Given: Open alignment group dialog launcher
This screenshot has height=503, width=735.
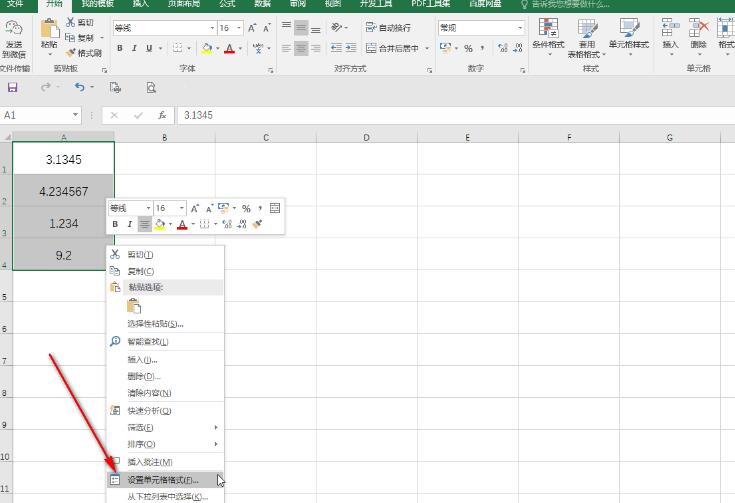Looking at the screenshot, I should click(x=429, y=70).
